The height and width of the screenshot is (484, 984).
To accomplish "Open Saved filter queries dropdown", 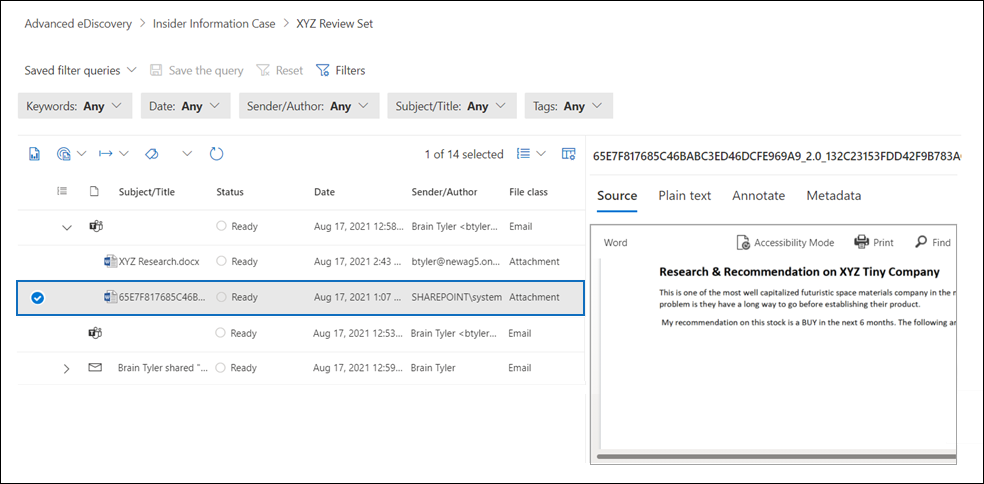I will coord(80,70).
